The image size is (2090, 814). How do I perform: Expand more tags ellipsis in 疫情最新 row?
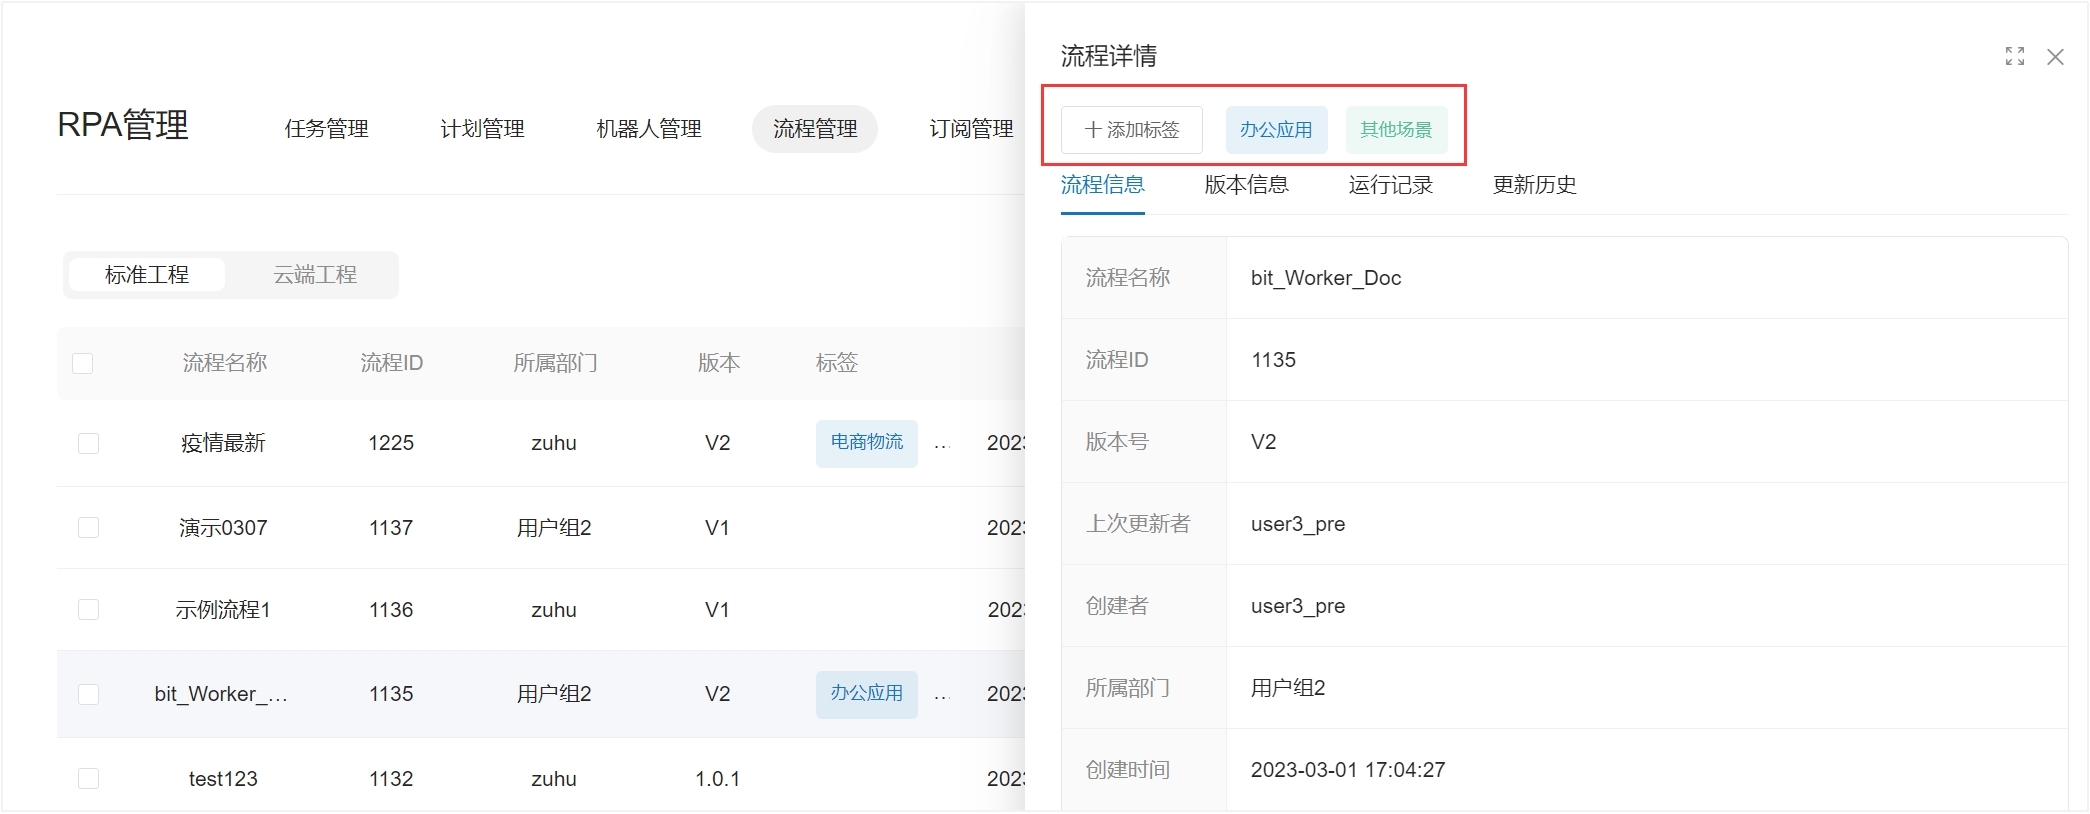click(x=942, y=444)
